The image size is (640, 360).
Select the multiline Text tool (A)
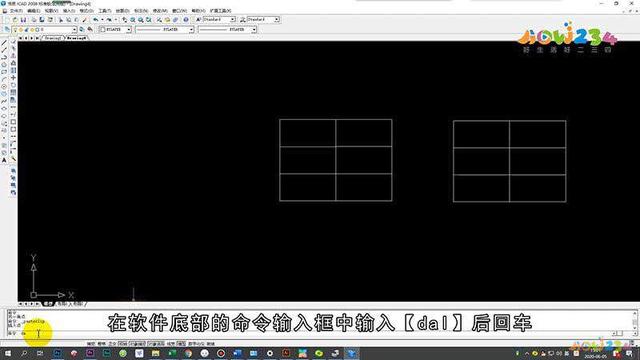[4, 160]
